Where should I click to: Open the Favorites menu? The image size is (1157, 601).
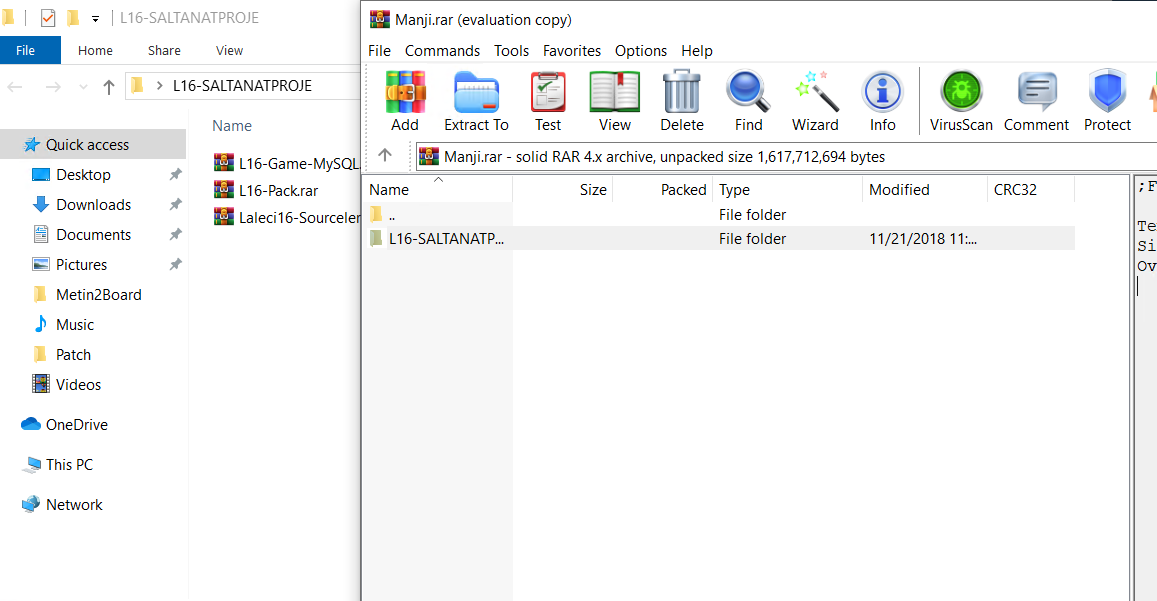(572, 50)
